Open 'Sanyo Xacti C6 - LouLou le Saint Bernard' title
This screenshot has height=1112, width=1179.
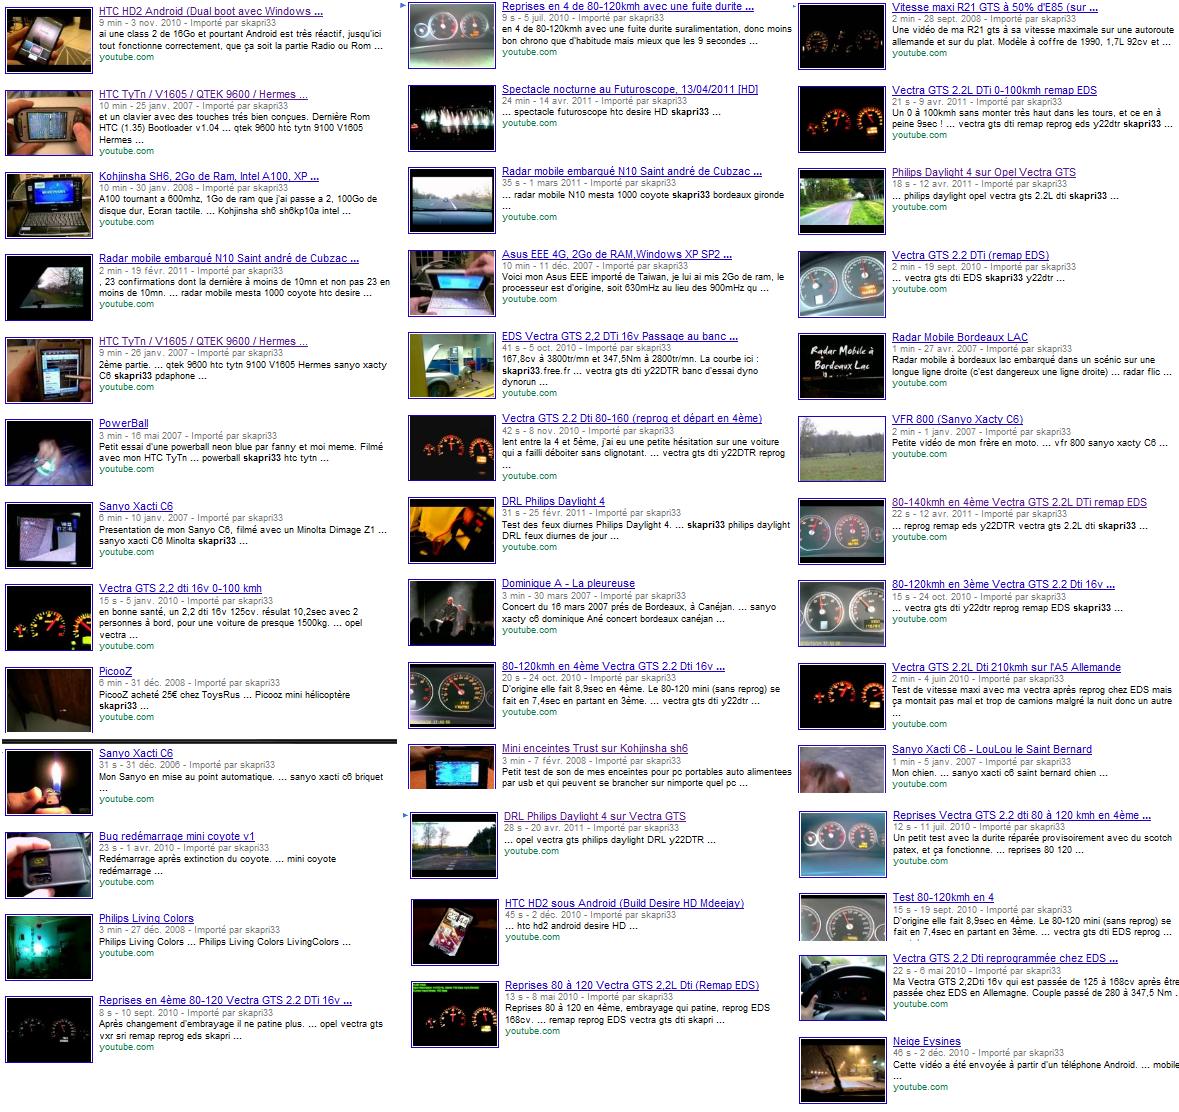click(992, 749)
